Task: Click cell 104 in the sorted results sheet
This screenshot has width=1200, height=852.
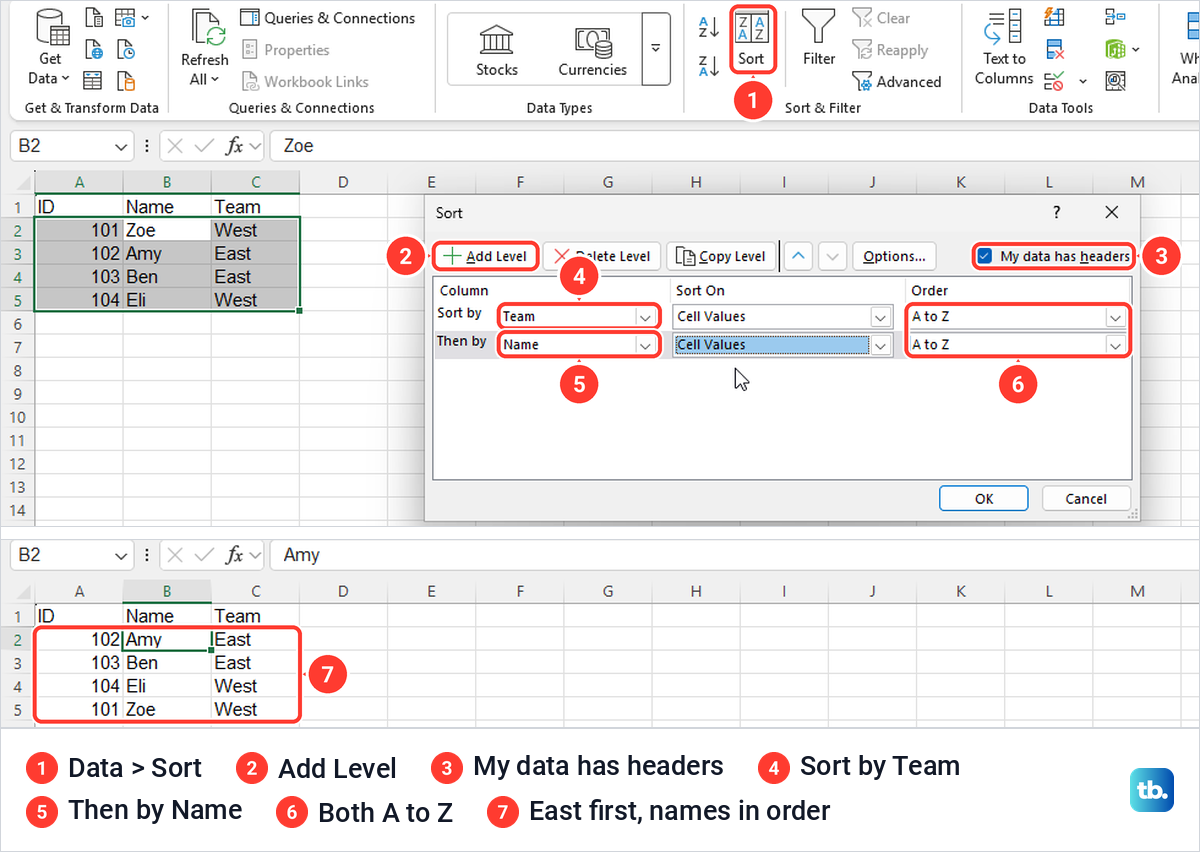Action: click(79, 686)
